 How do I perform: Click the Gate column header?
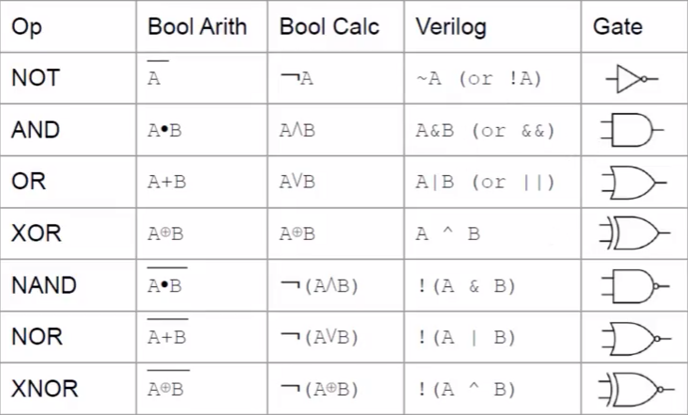point(616,26)
